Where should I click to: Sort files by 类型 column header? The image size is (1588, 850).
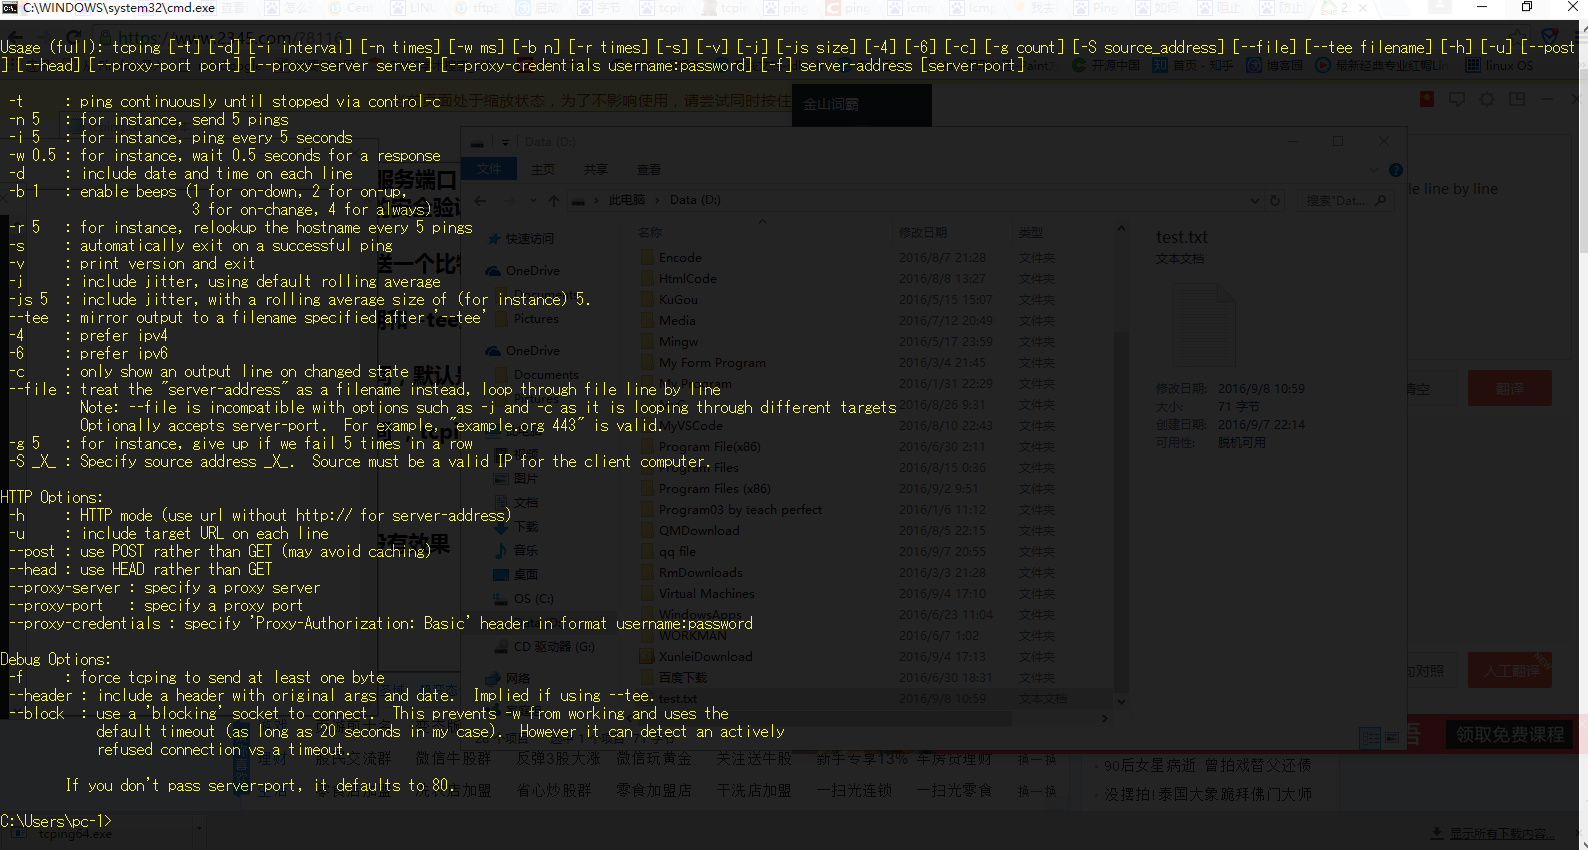[x=1031, y=232]
